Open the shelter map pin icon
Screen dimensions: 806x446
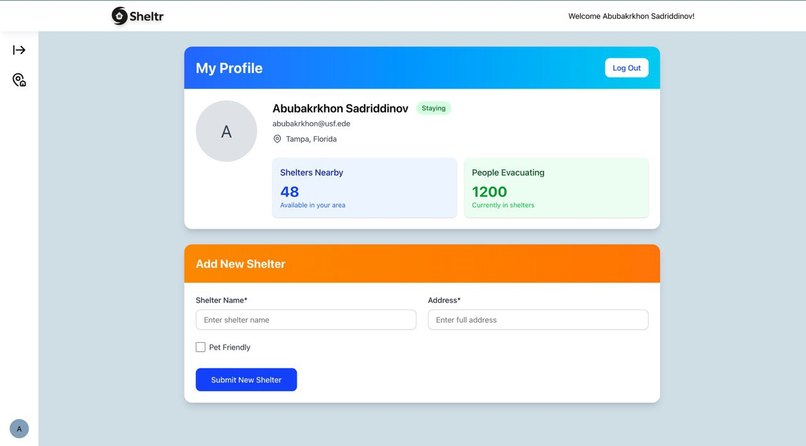19,80
